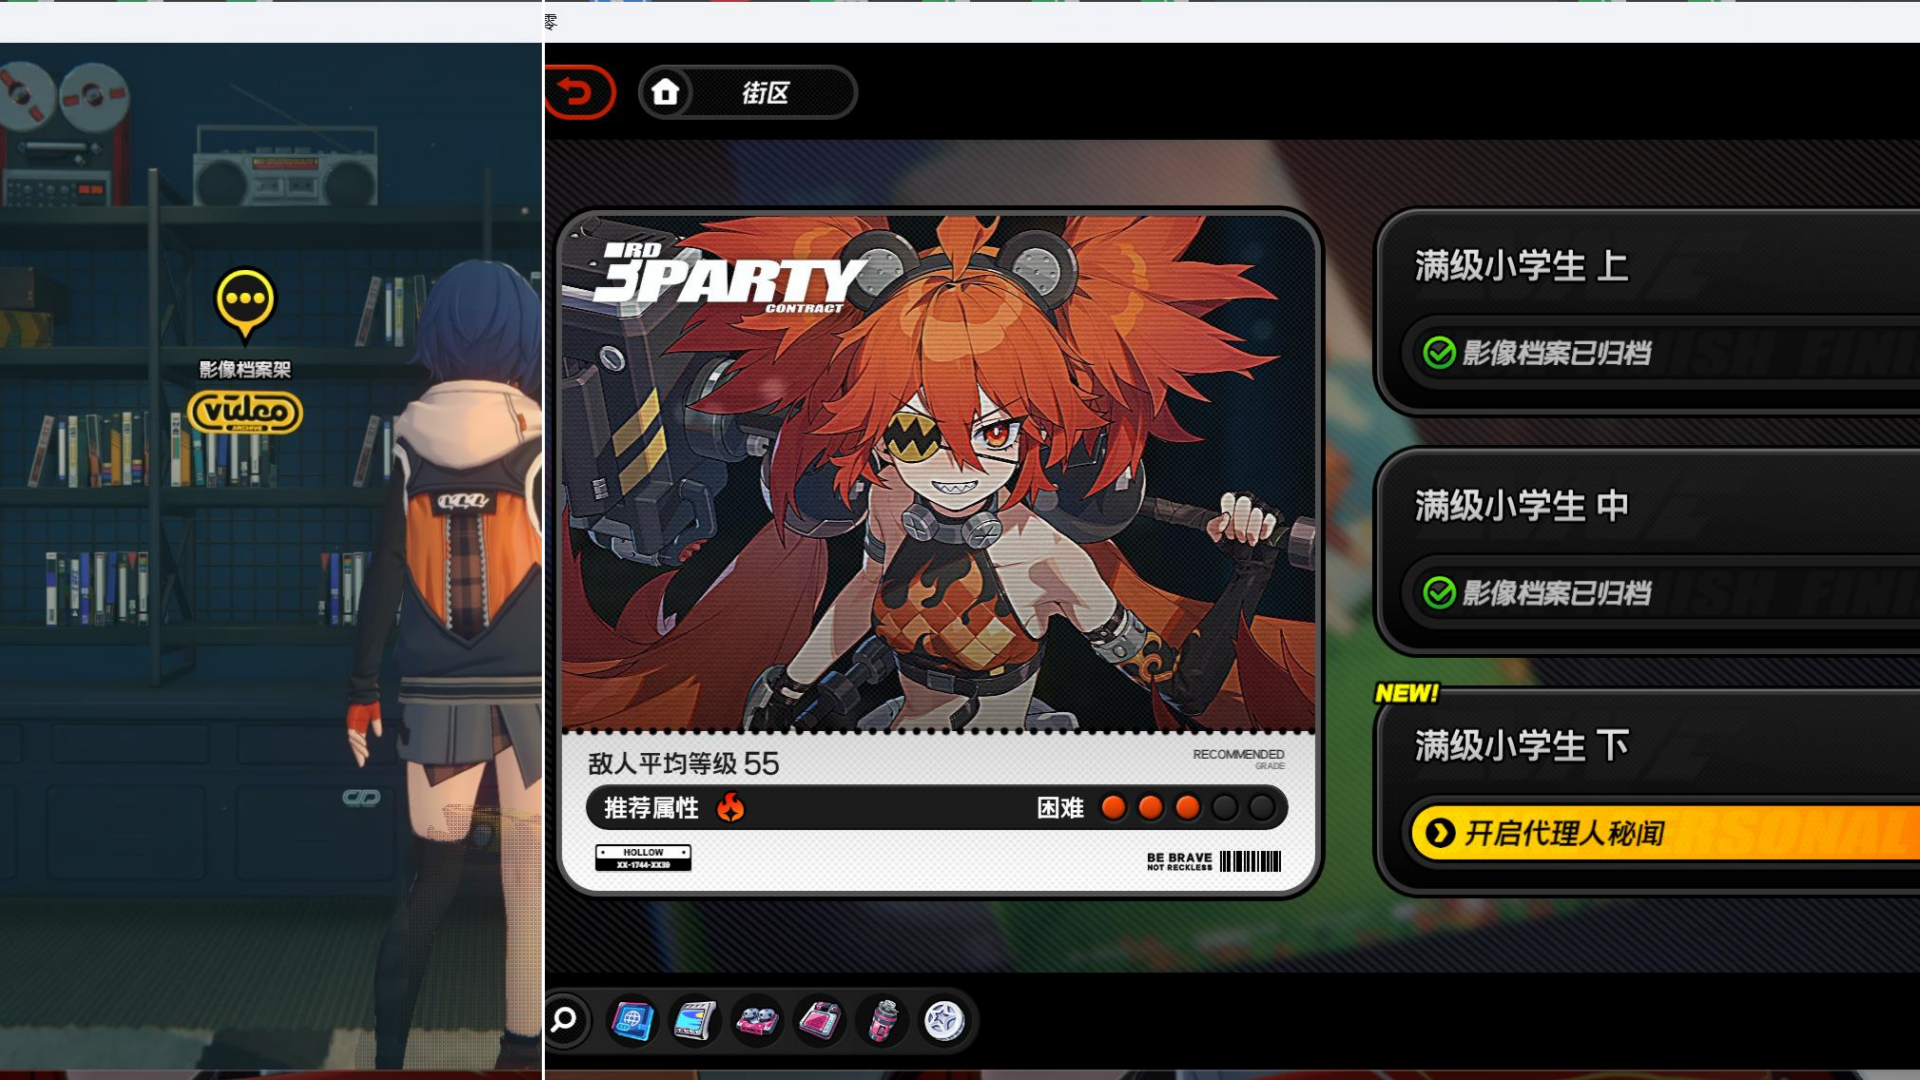Image resolution: width=1920 pixels, height=1080 pixels.
Task: Select the silver star coin reward icon
Action: (x=944, y=1021)
